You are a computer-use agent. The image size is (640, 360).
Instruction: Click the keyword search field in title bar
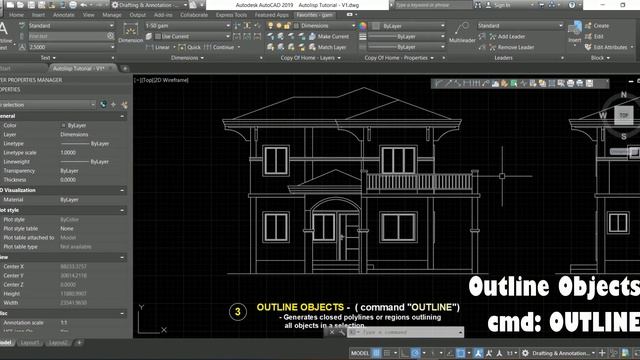(433, 5)
